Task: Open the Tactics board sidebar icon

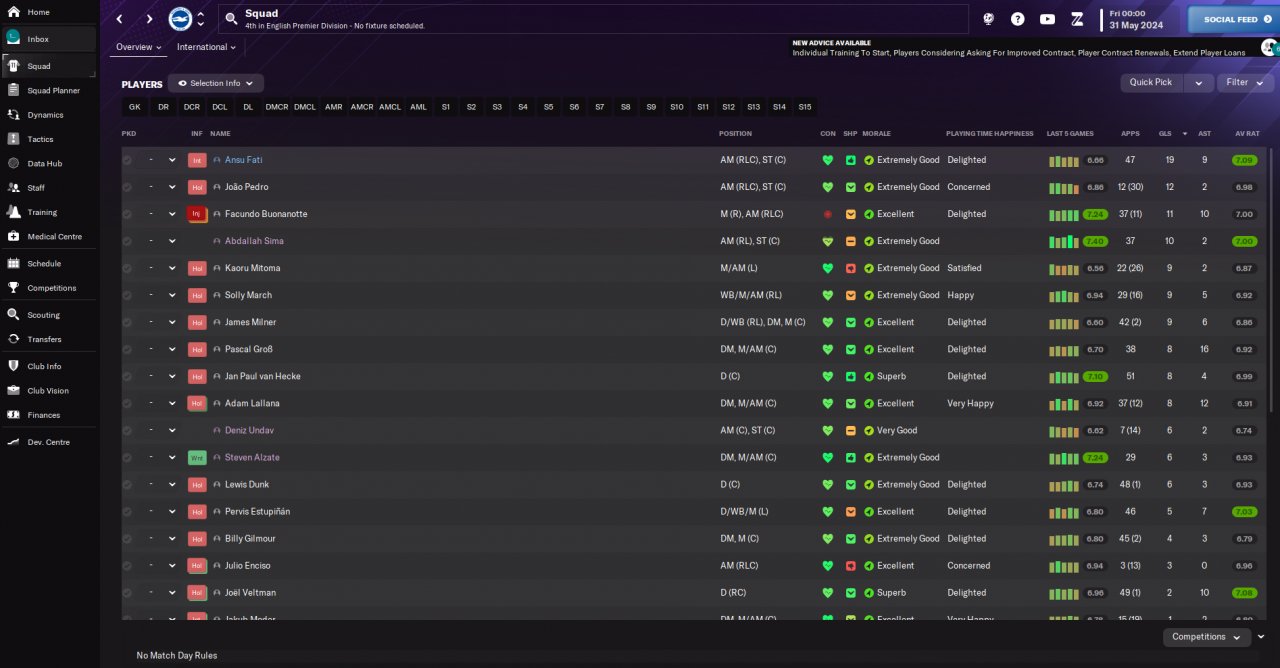Action: click(x=14, y=139)
